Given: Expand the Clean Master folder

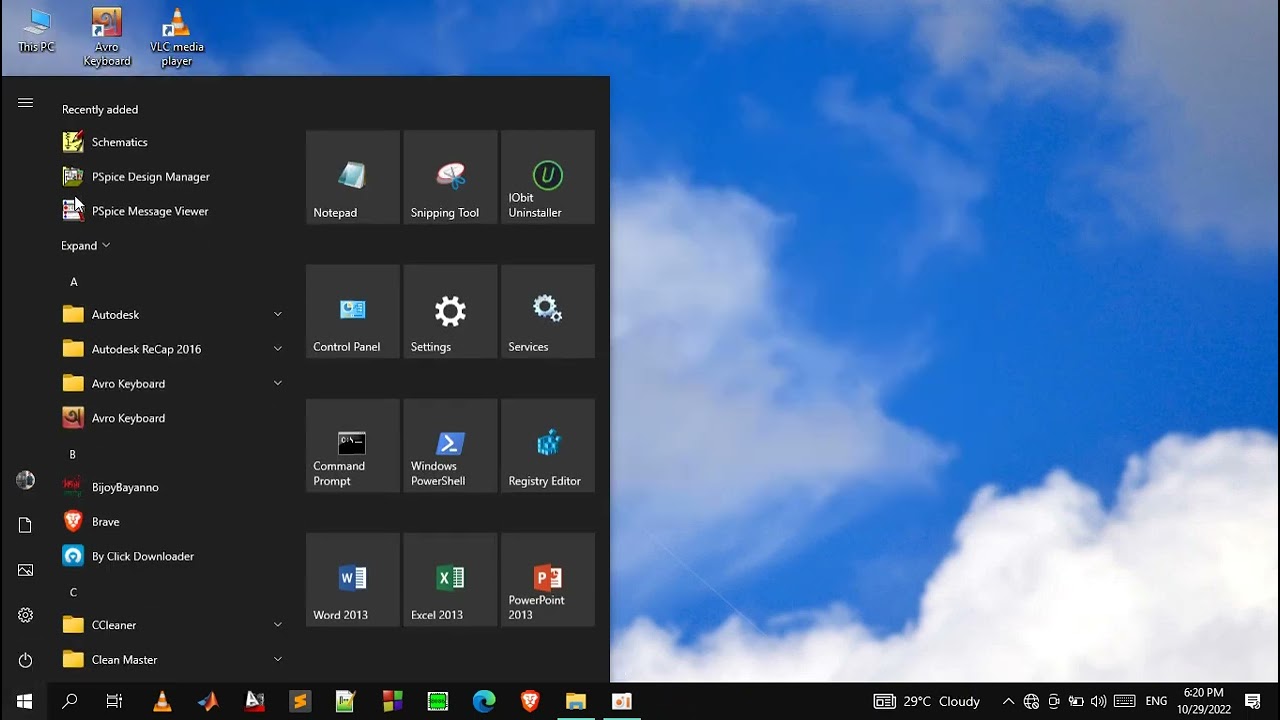Looking at the screenshot, I should [174, 660].
